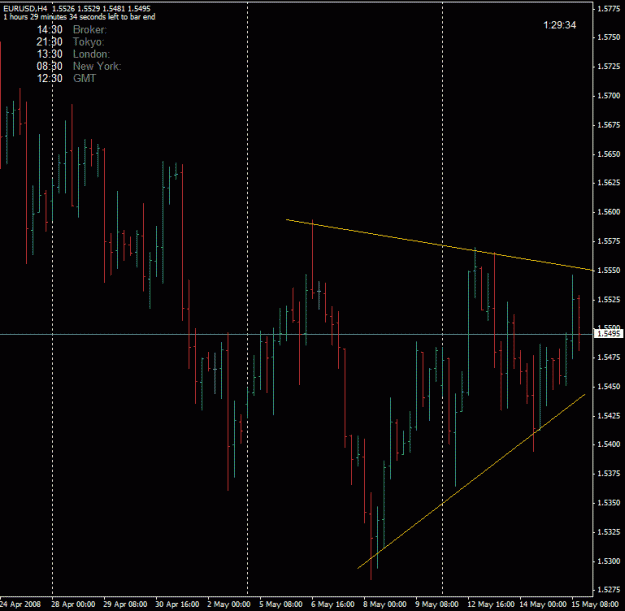The image size is (625, 611).
Task: Click the 14 May 00:00 time label
Action: [543, 604]
